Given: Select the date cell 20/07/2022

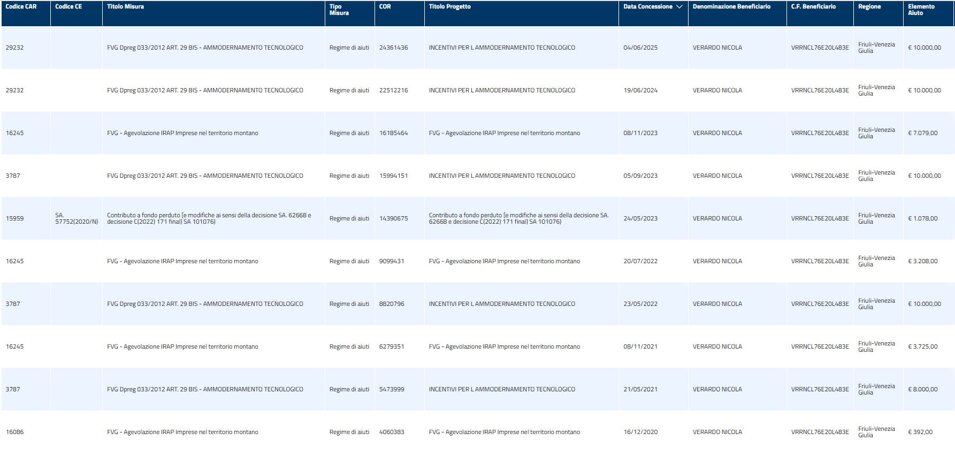Looking at the screenshot, I should 638,261.
